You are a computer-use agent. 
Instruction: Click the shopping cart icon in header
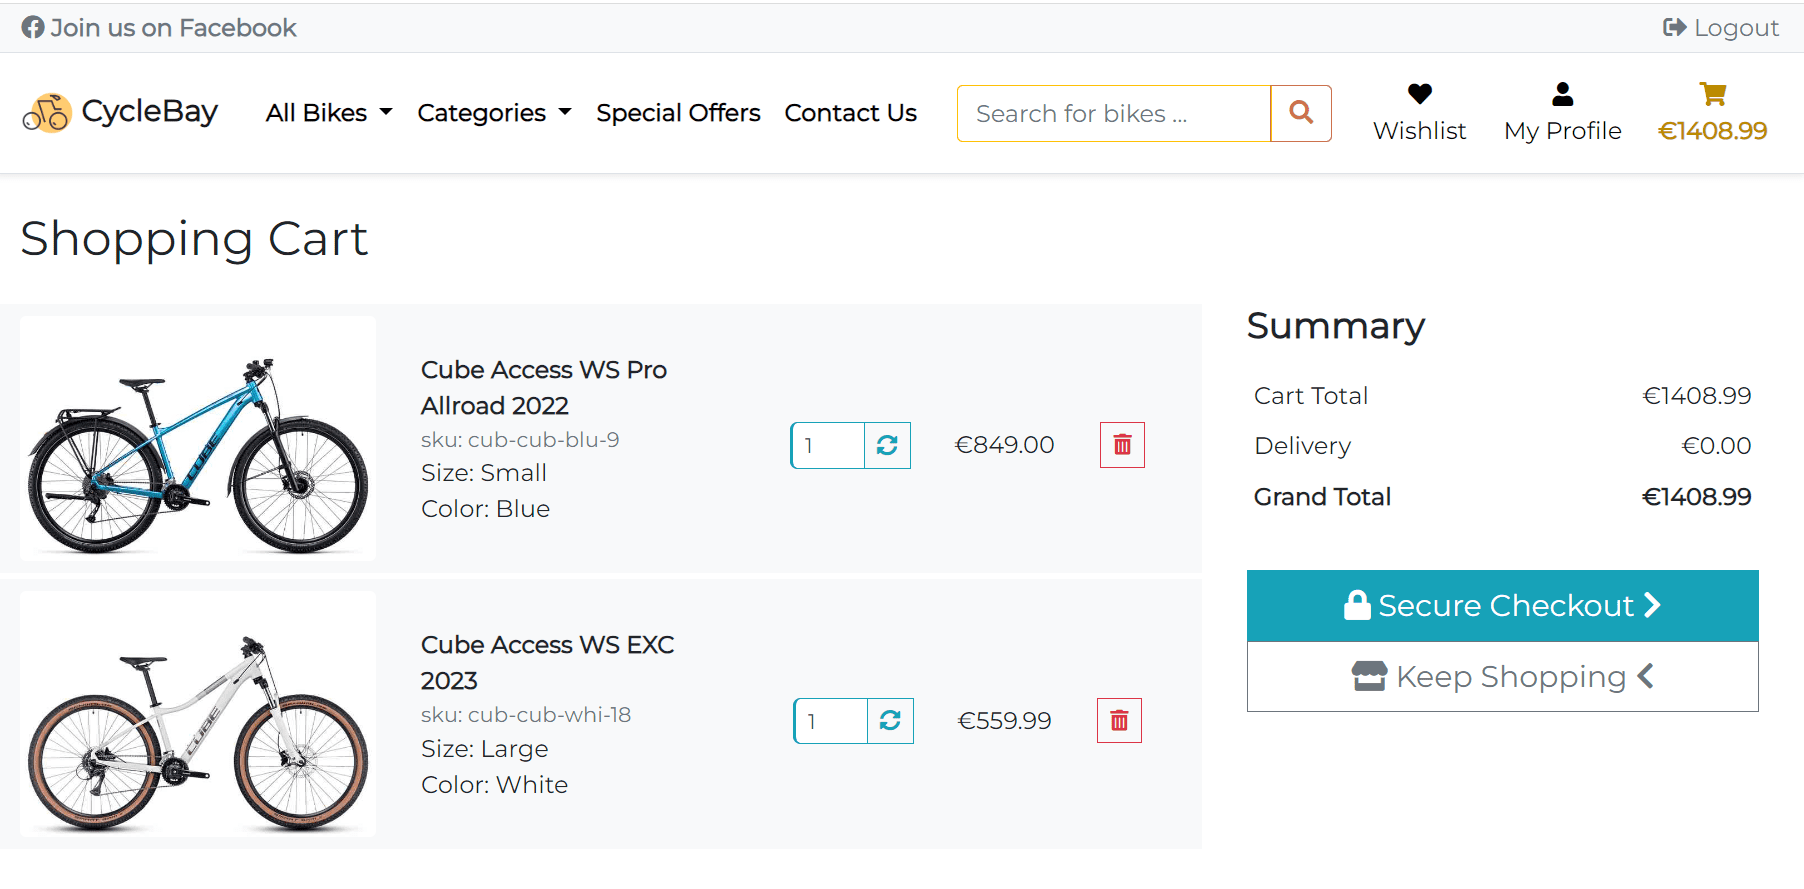1712,95
